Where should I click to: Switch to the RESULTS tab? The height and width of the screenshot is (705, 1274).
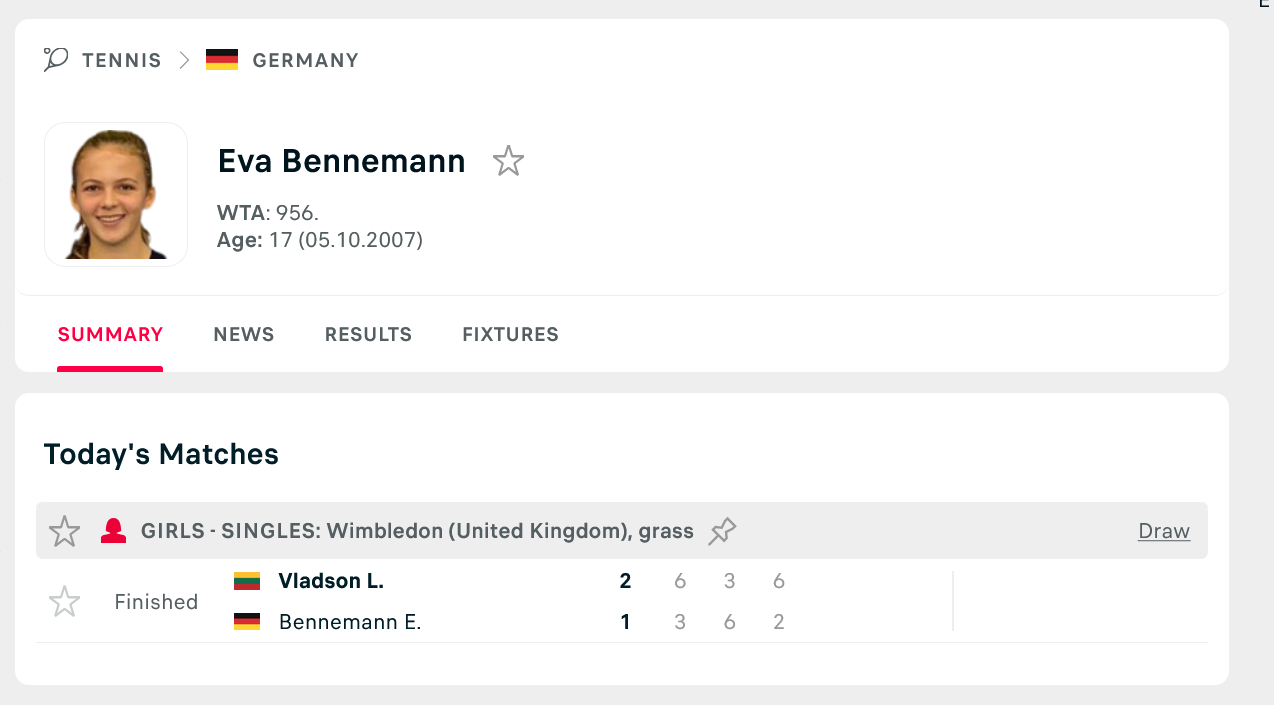tap(368, 335)
